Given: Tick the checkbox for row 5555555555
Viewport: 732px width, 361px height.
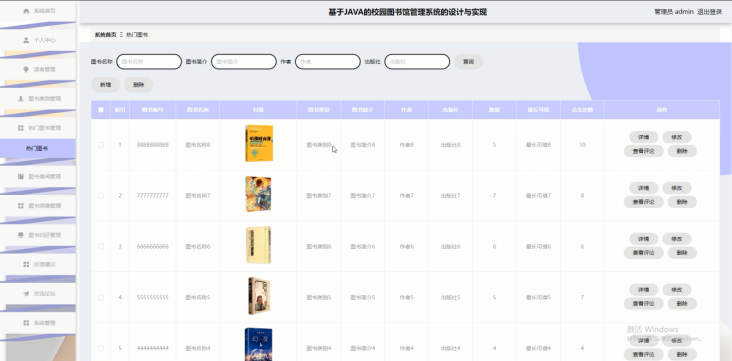Looking at the screenshot, I should 101,297.
